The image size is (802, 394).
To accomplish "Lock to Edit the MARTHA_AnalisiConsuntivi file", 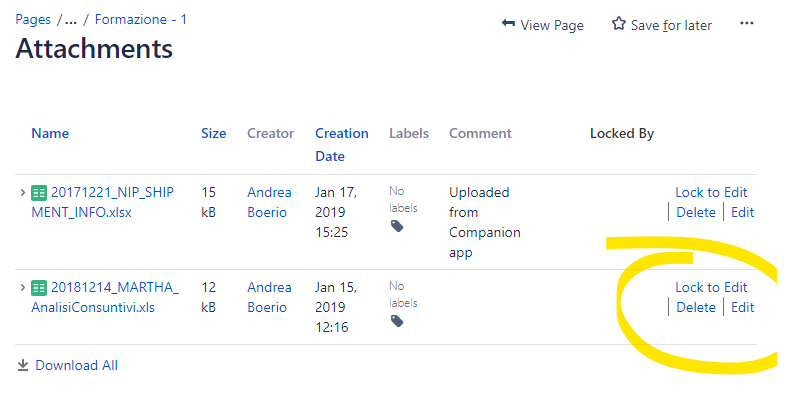I will click(711, 287).
